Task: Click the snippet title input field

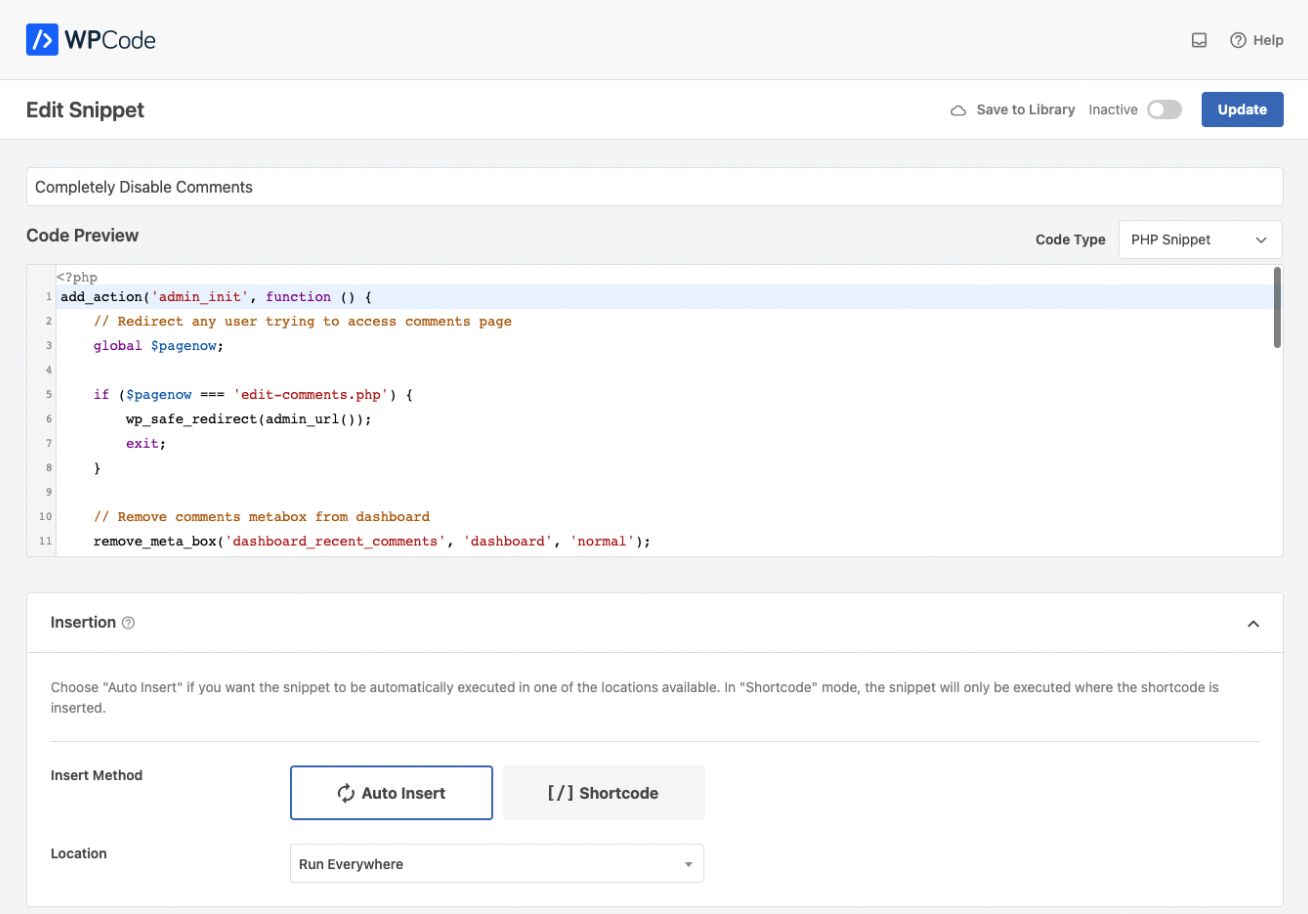Action: point(654,187)
